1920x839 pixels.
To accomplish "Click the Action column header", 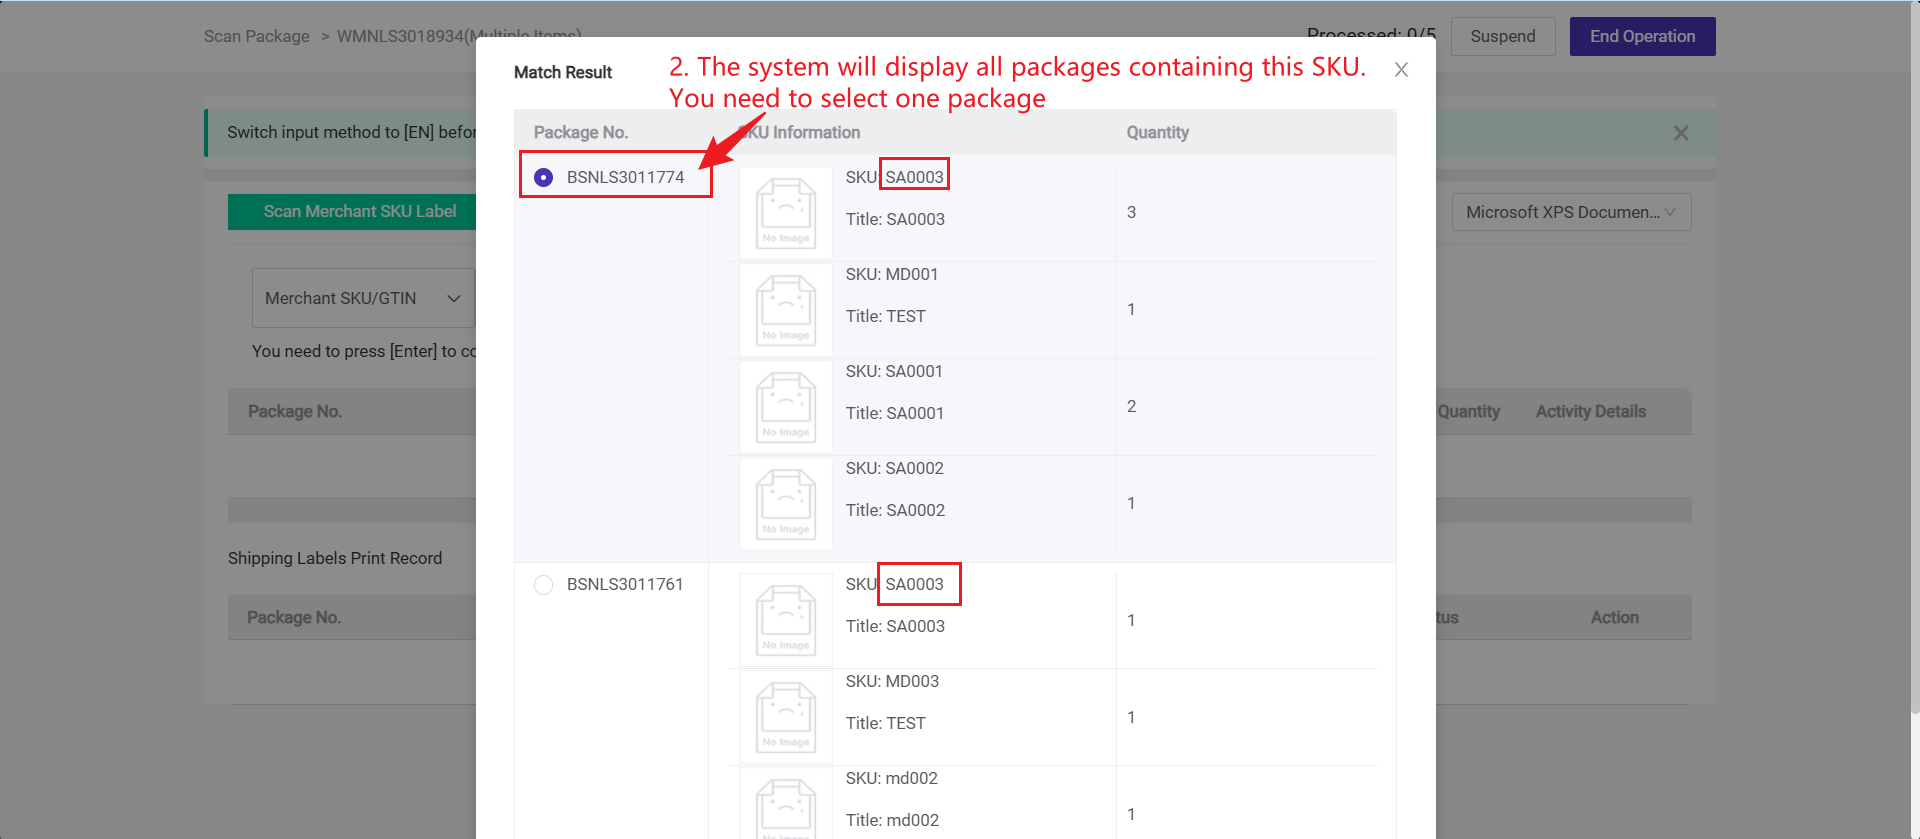I will [x=1615, y=617].
